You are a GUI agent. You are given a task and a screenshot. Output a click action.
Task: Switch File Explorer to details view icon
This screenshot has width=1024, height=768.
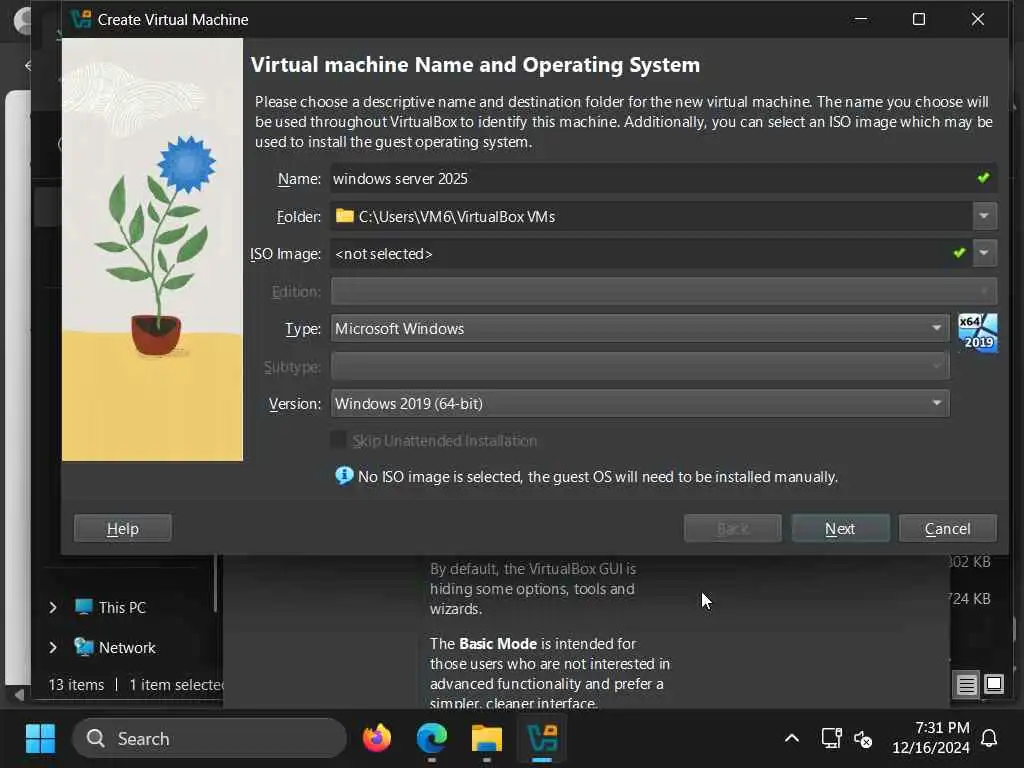[x=967, y=684]
